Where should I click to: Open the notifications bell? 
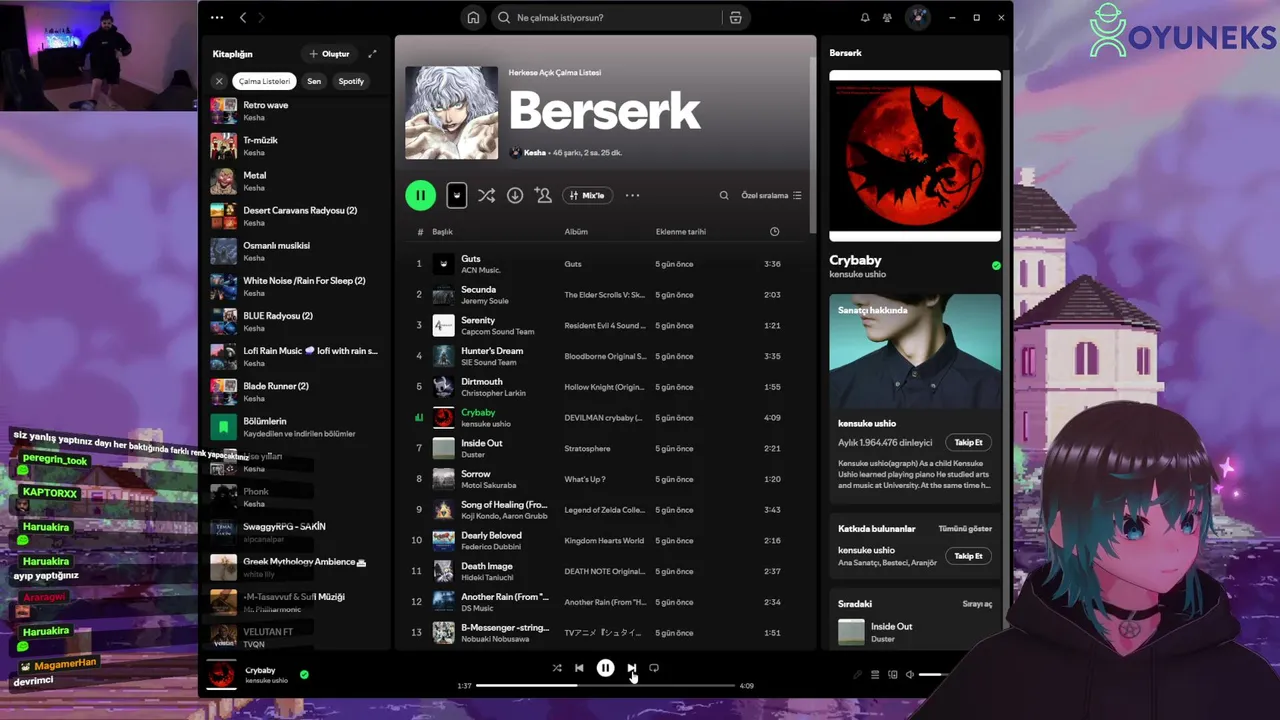pos(865,17)
